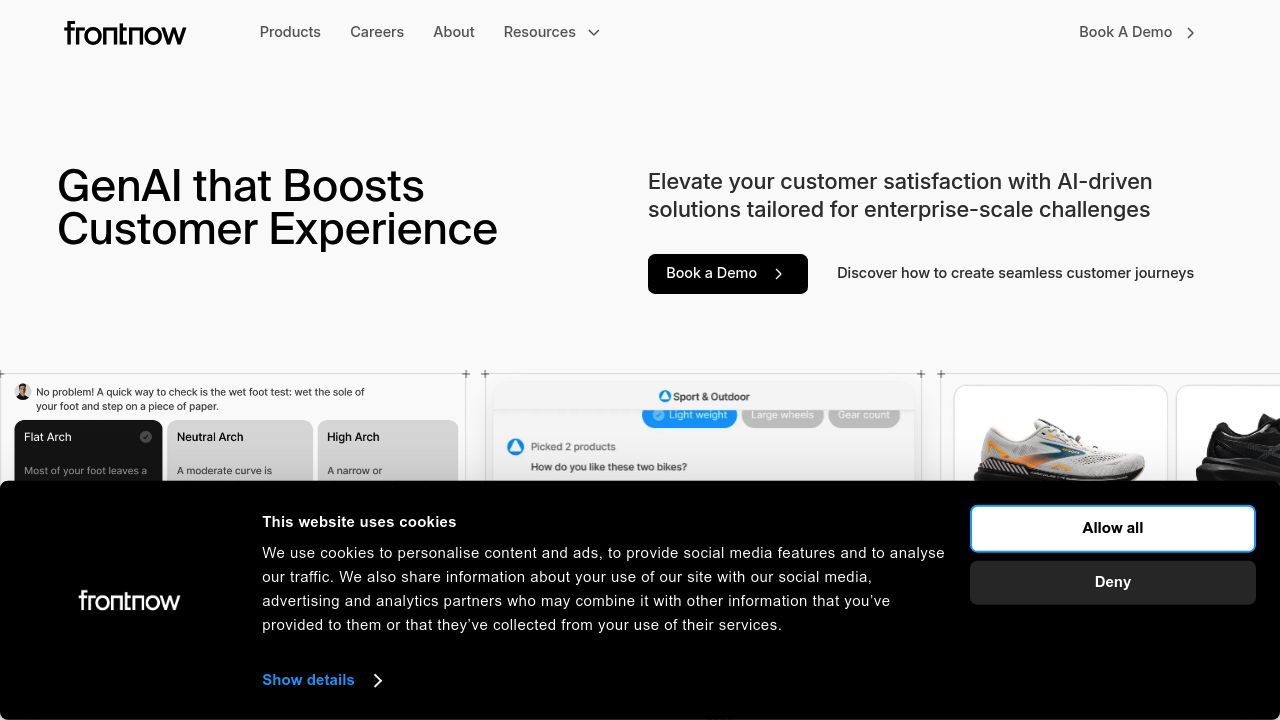Open the Products menu item
1280x720 pixels.
pos(290,32)
